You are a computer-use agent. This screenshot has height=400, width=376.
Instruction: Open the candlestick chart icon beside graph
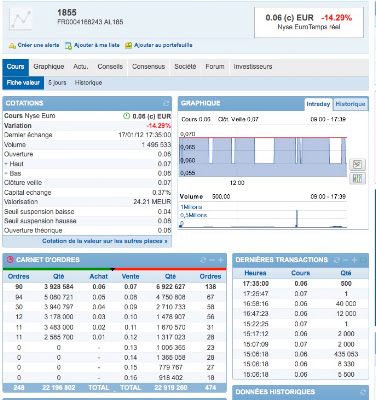pos(357,179)
